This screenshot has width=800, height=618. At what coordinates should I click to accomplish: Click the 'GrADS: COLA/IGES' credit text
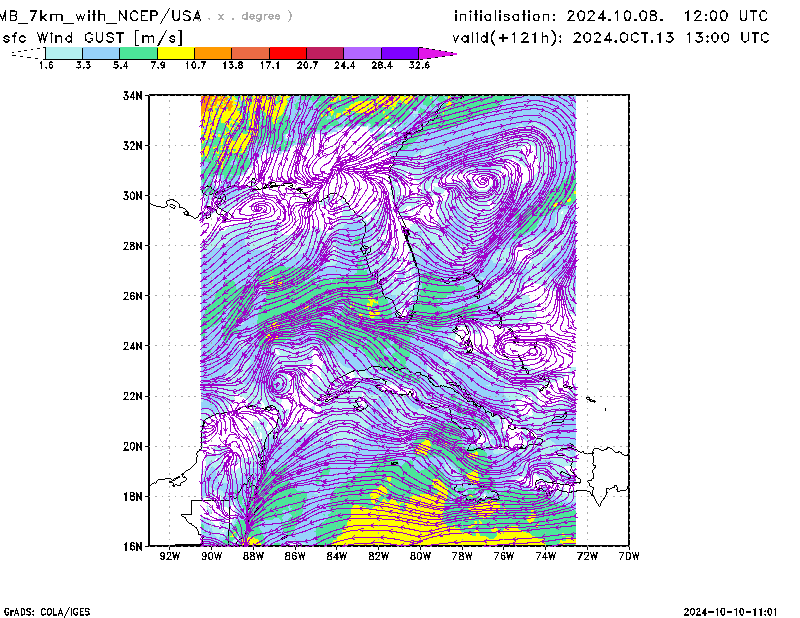click(47, 612)
